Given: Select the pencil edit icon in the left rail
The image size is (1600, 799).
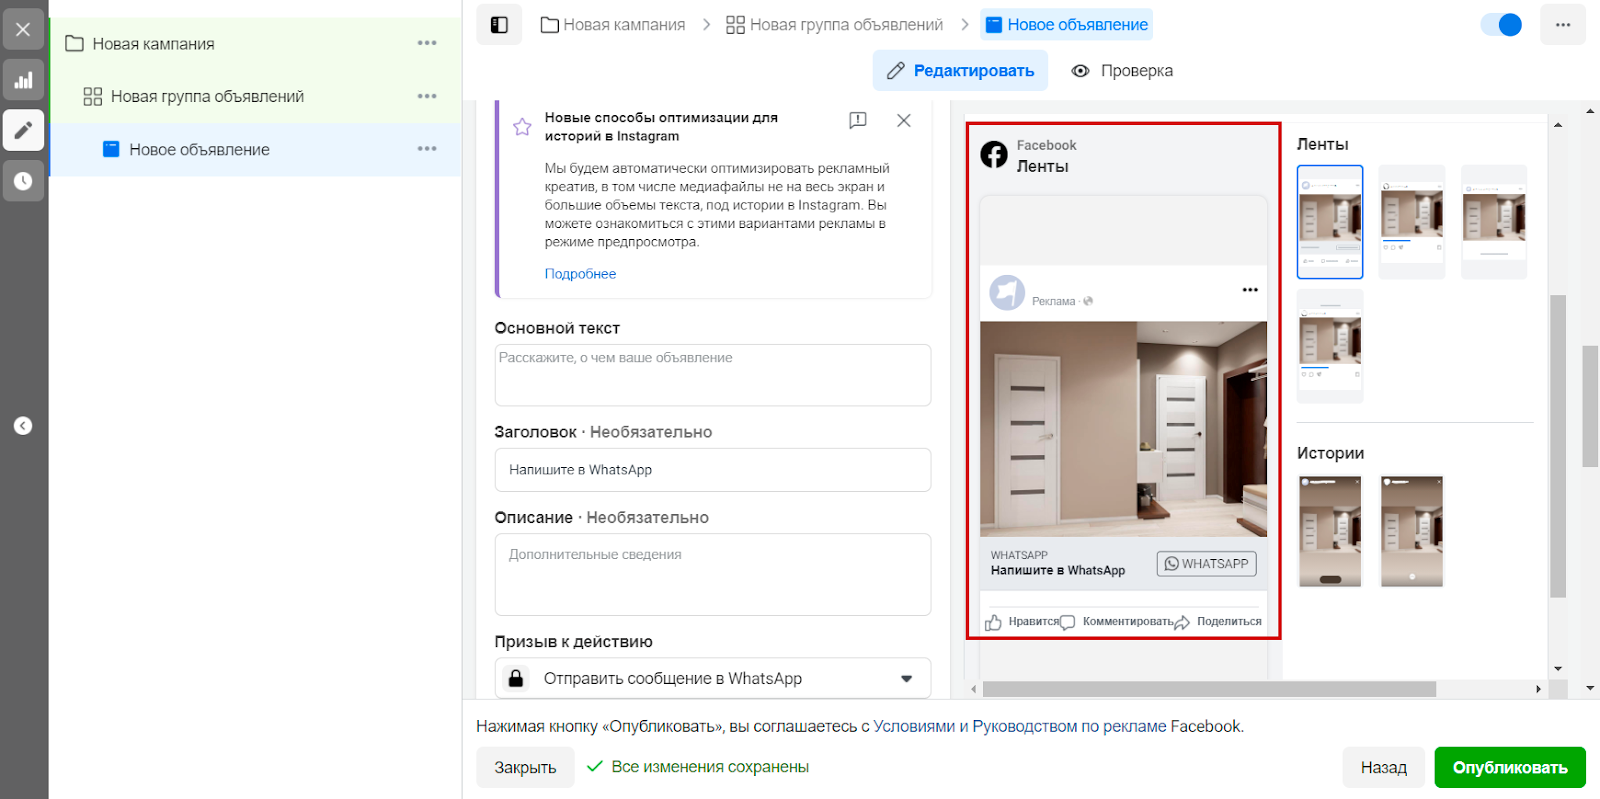Looking at the screenshot, I should [x=23, y=130].
